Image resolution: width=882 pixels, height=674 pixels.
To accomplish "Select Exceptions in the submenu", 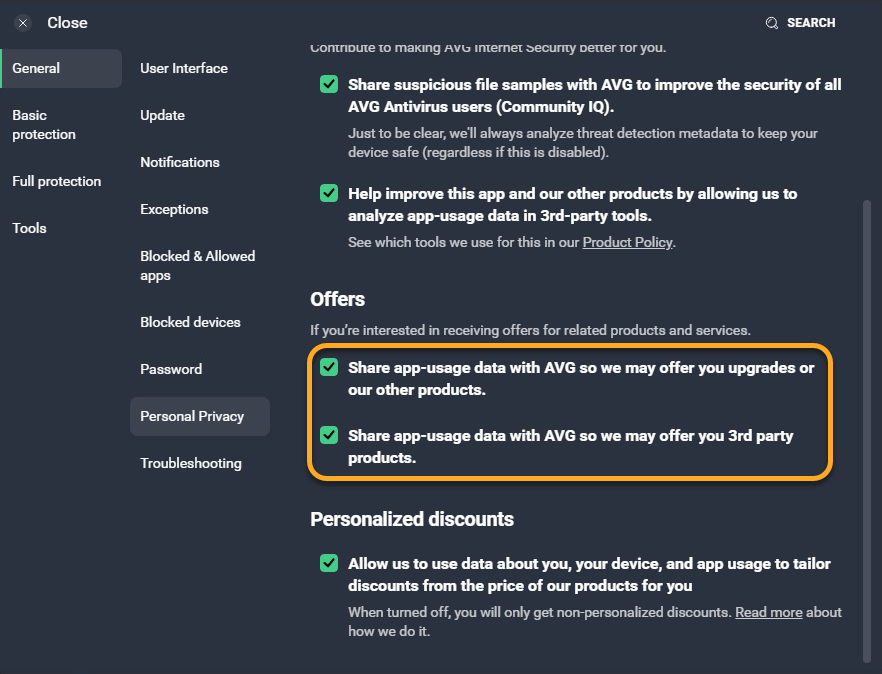I will (175, 209).
